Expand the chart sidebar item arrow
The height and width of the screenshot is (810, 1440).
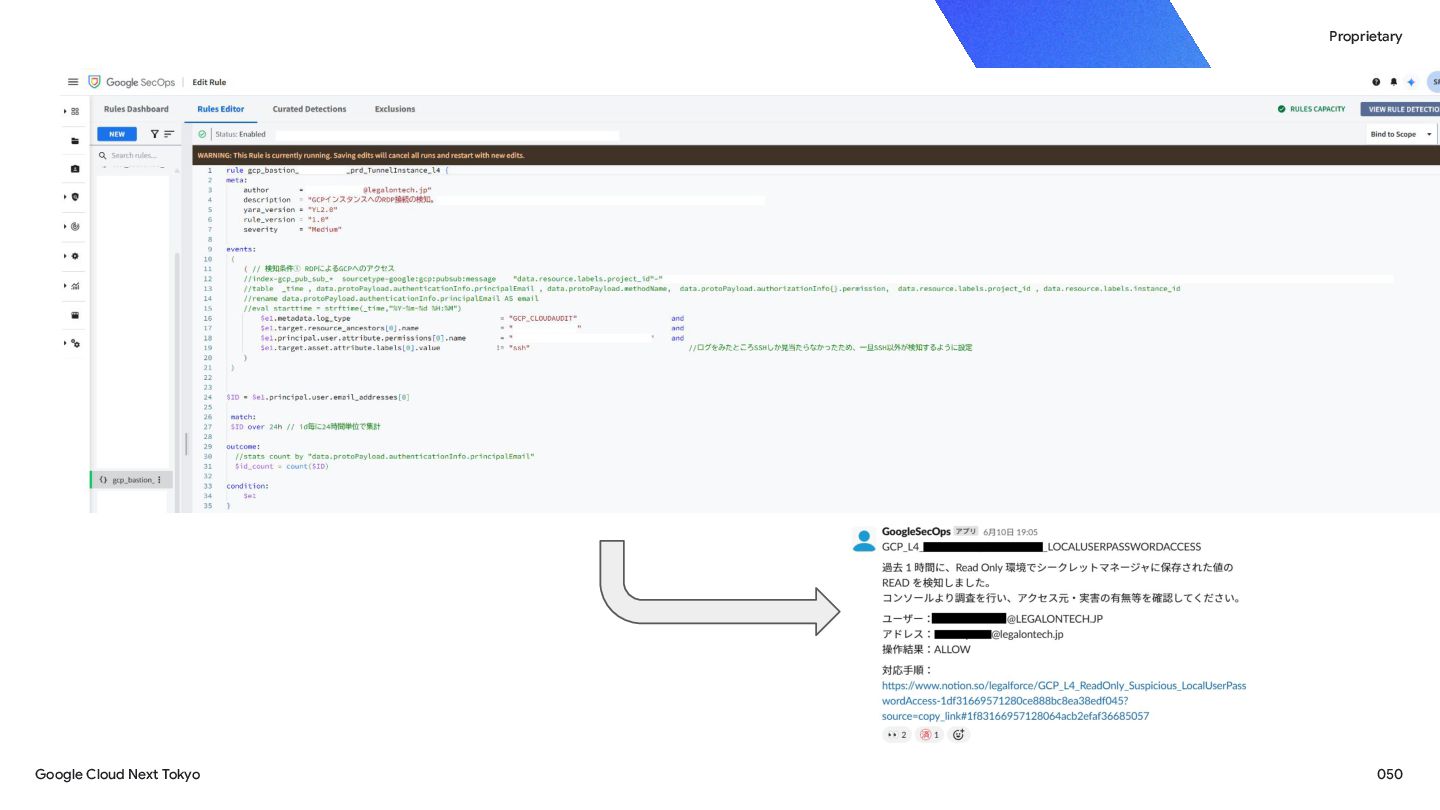click(65, 286)
